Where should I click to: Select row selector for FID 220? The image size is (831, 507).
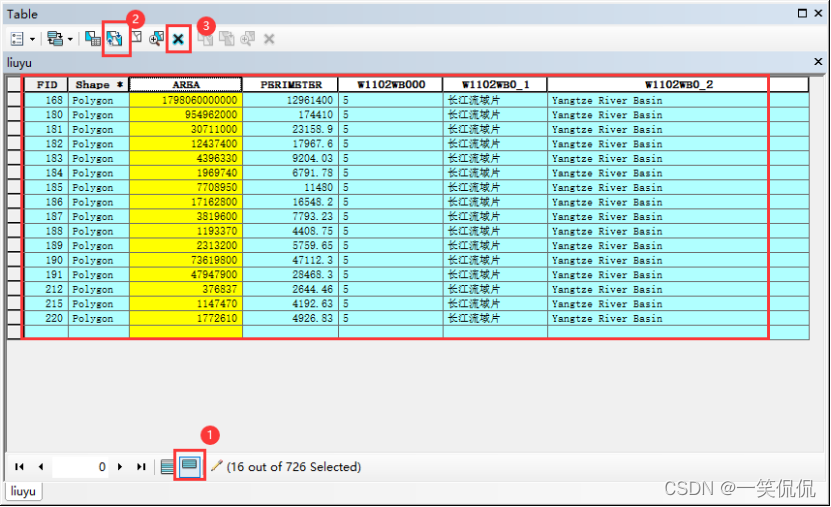point(14,318)
